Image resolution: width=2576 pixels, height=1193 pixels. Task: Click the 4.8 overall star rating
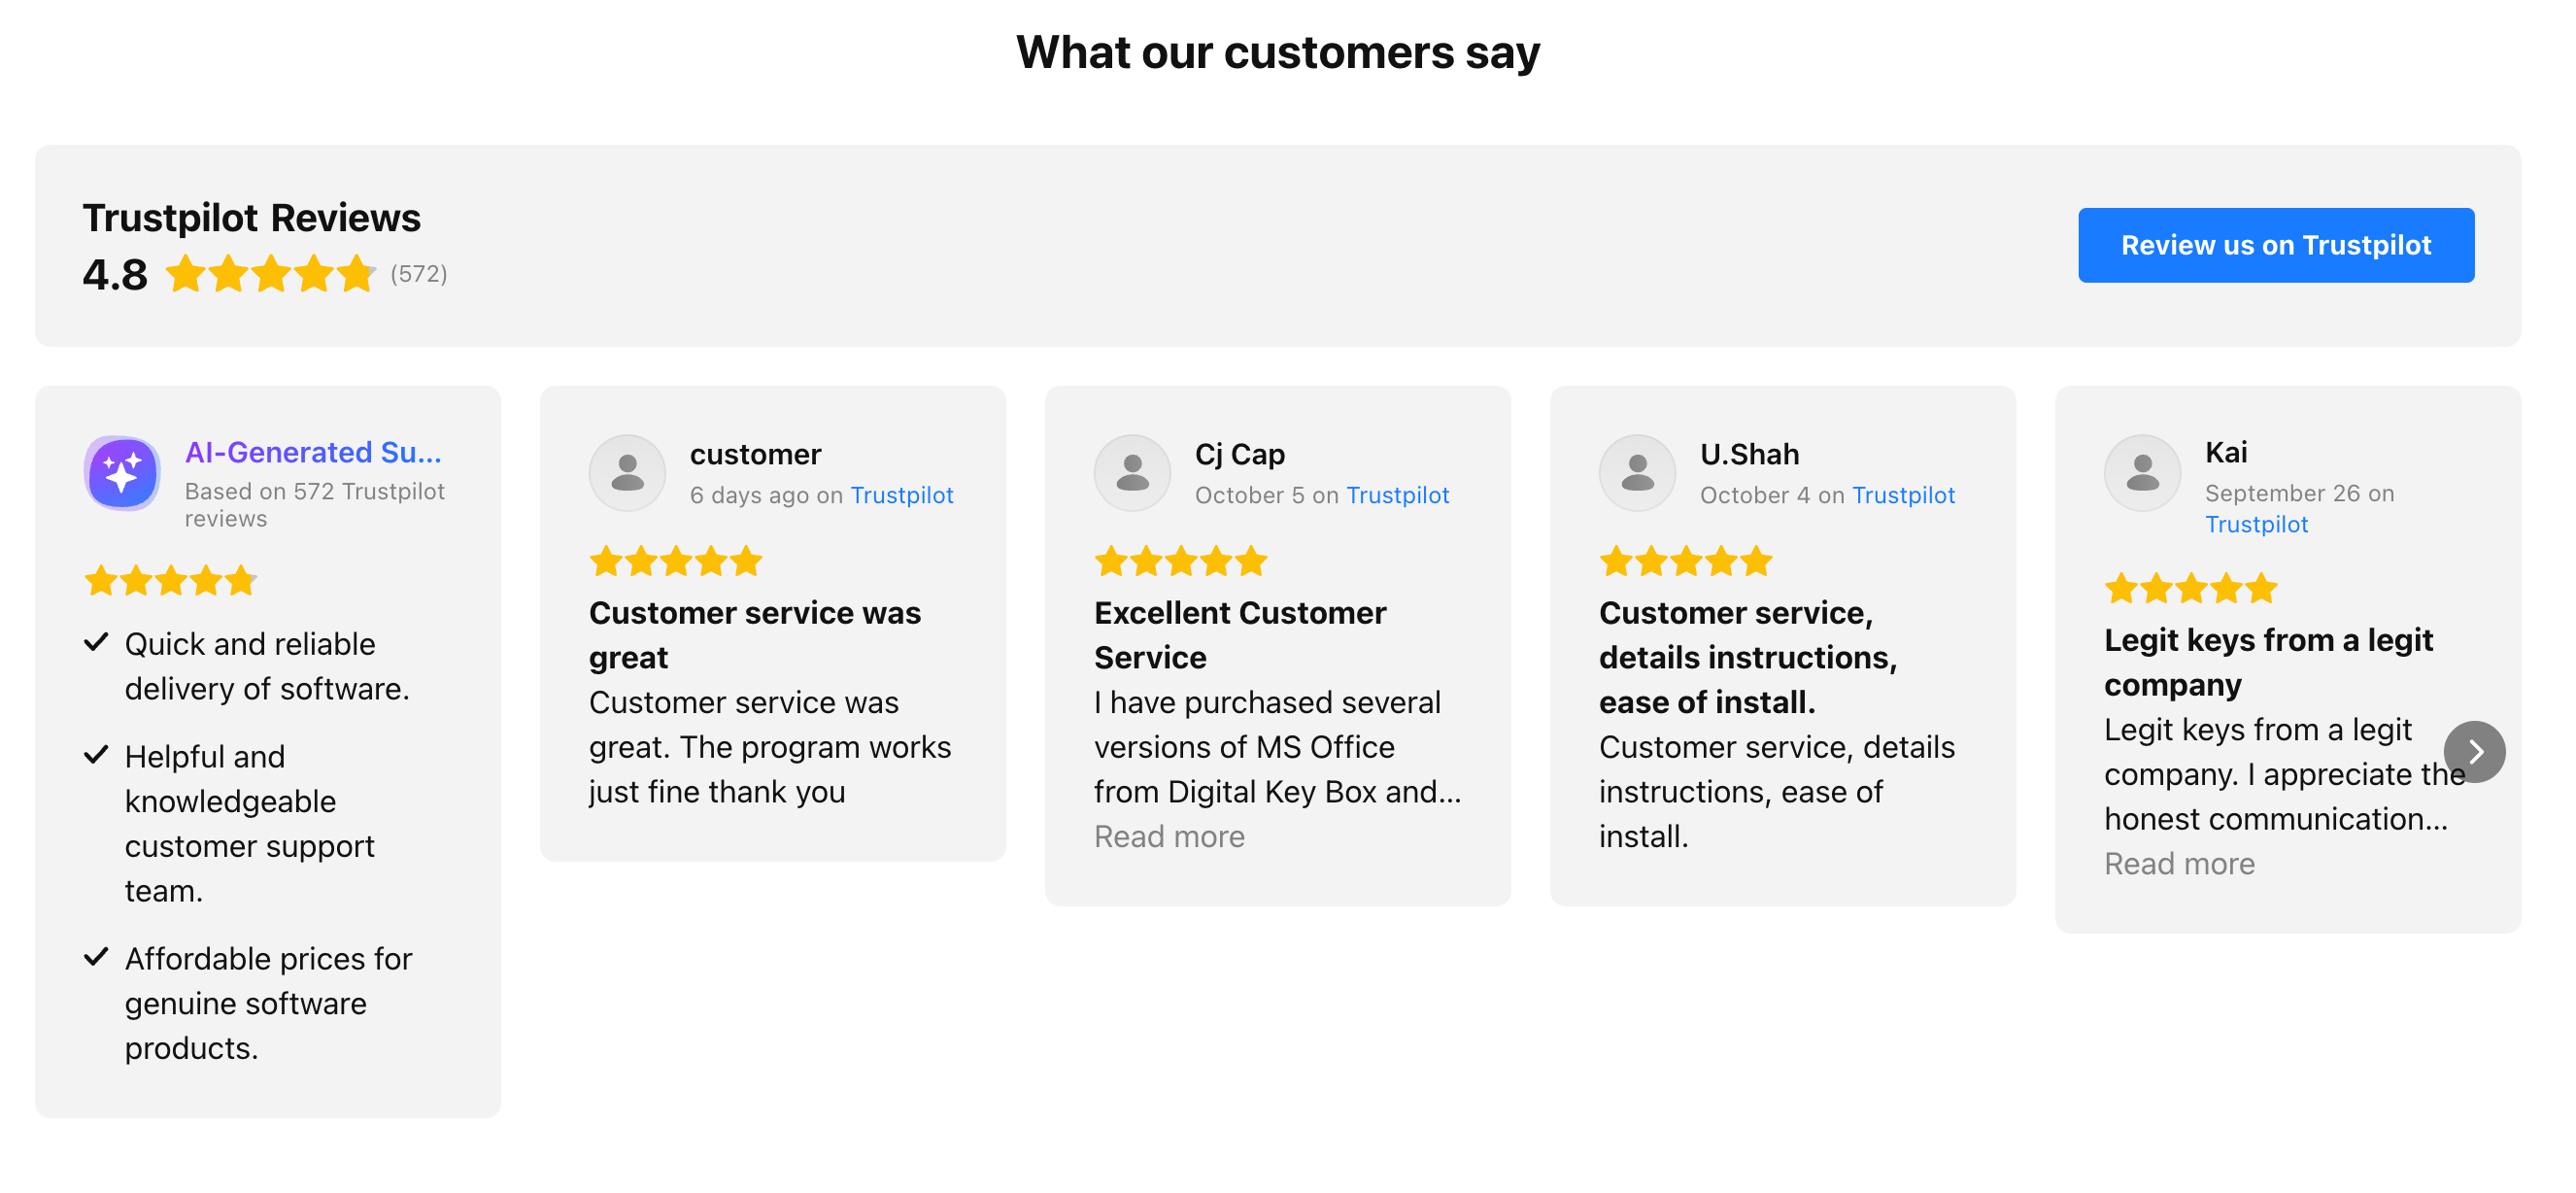pos(270,273)
